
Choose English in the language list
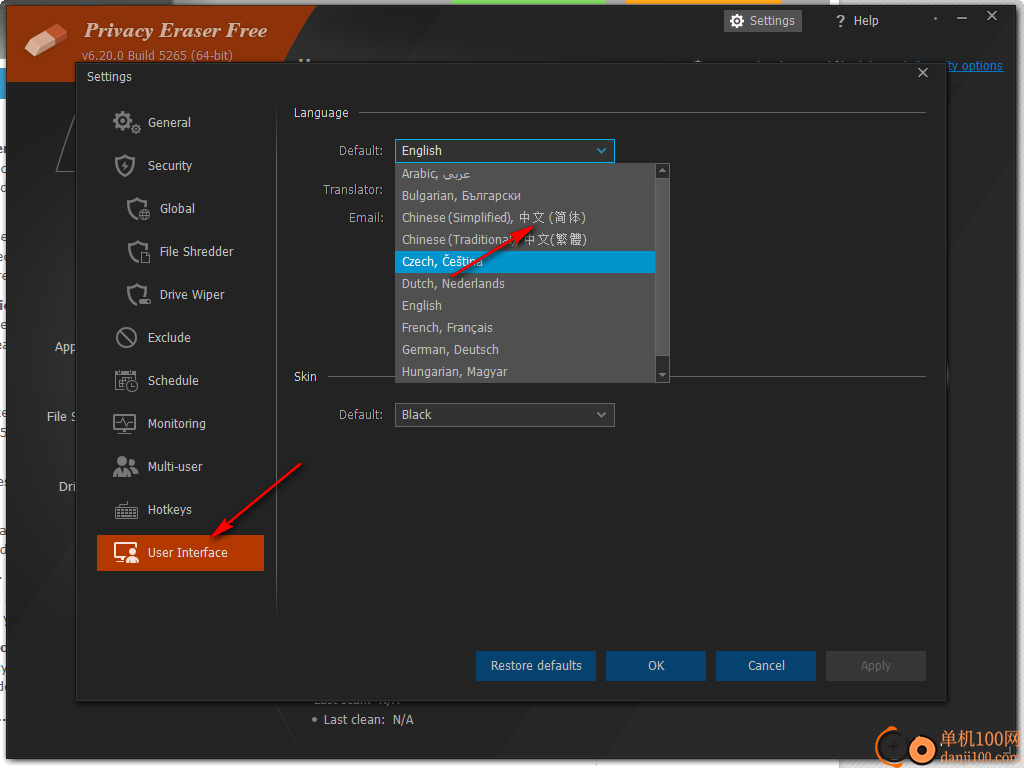point(525,306)
